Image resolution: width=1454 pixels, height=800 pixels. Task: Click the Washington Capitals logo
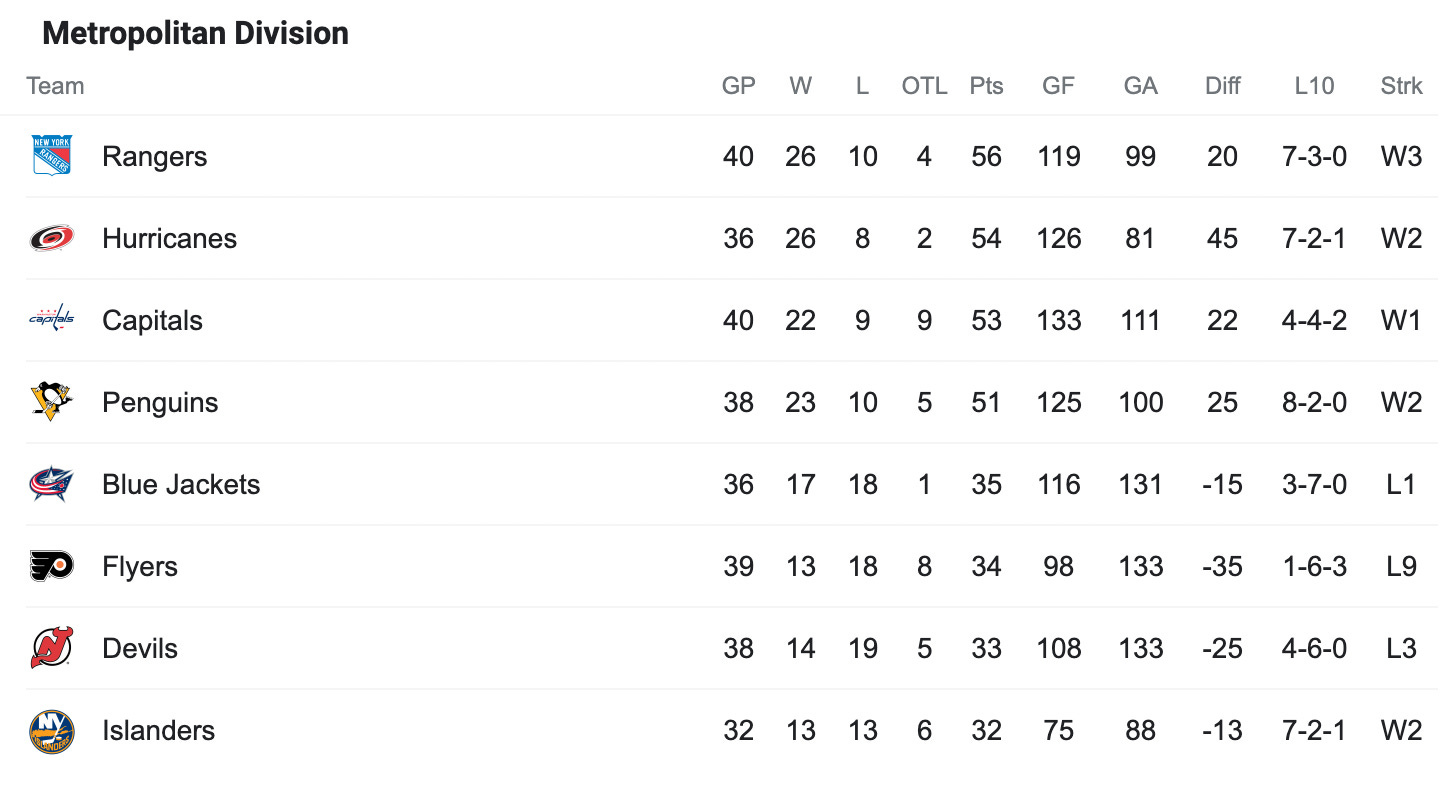coord(51,319)
